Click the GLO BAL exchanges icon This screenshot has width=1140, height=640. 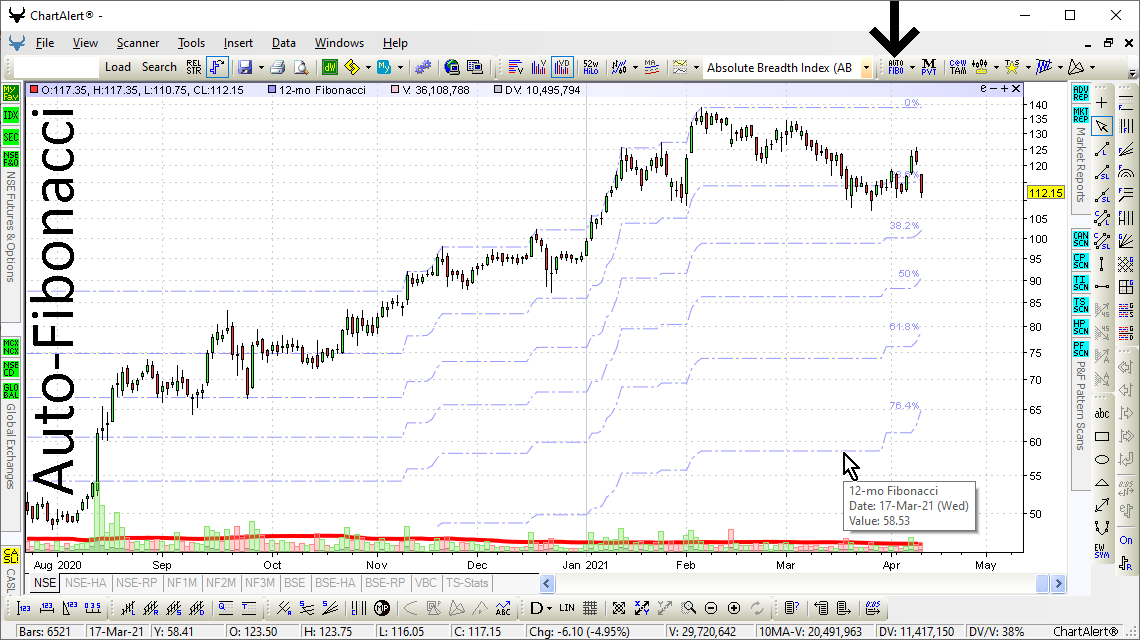click(11, 391)
